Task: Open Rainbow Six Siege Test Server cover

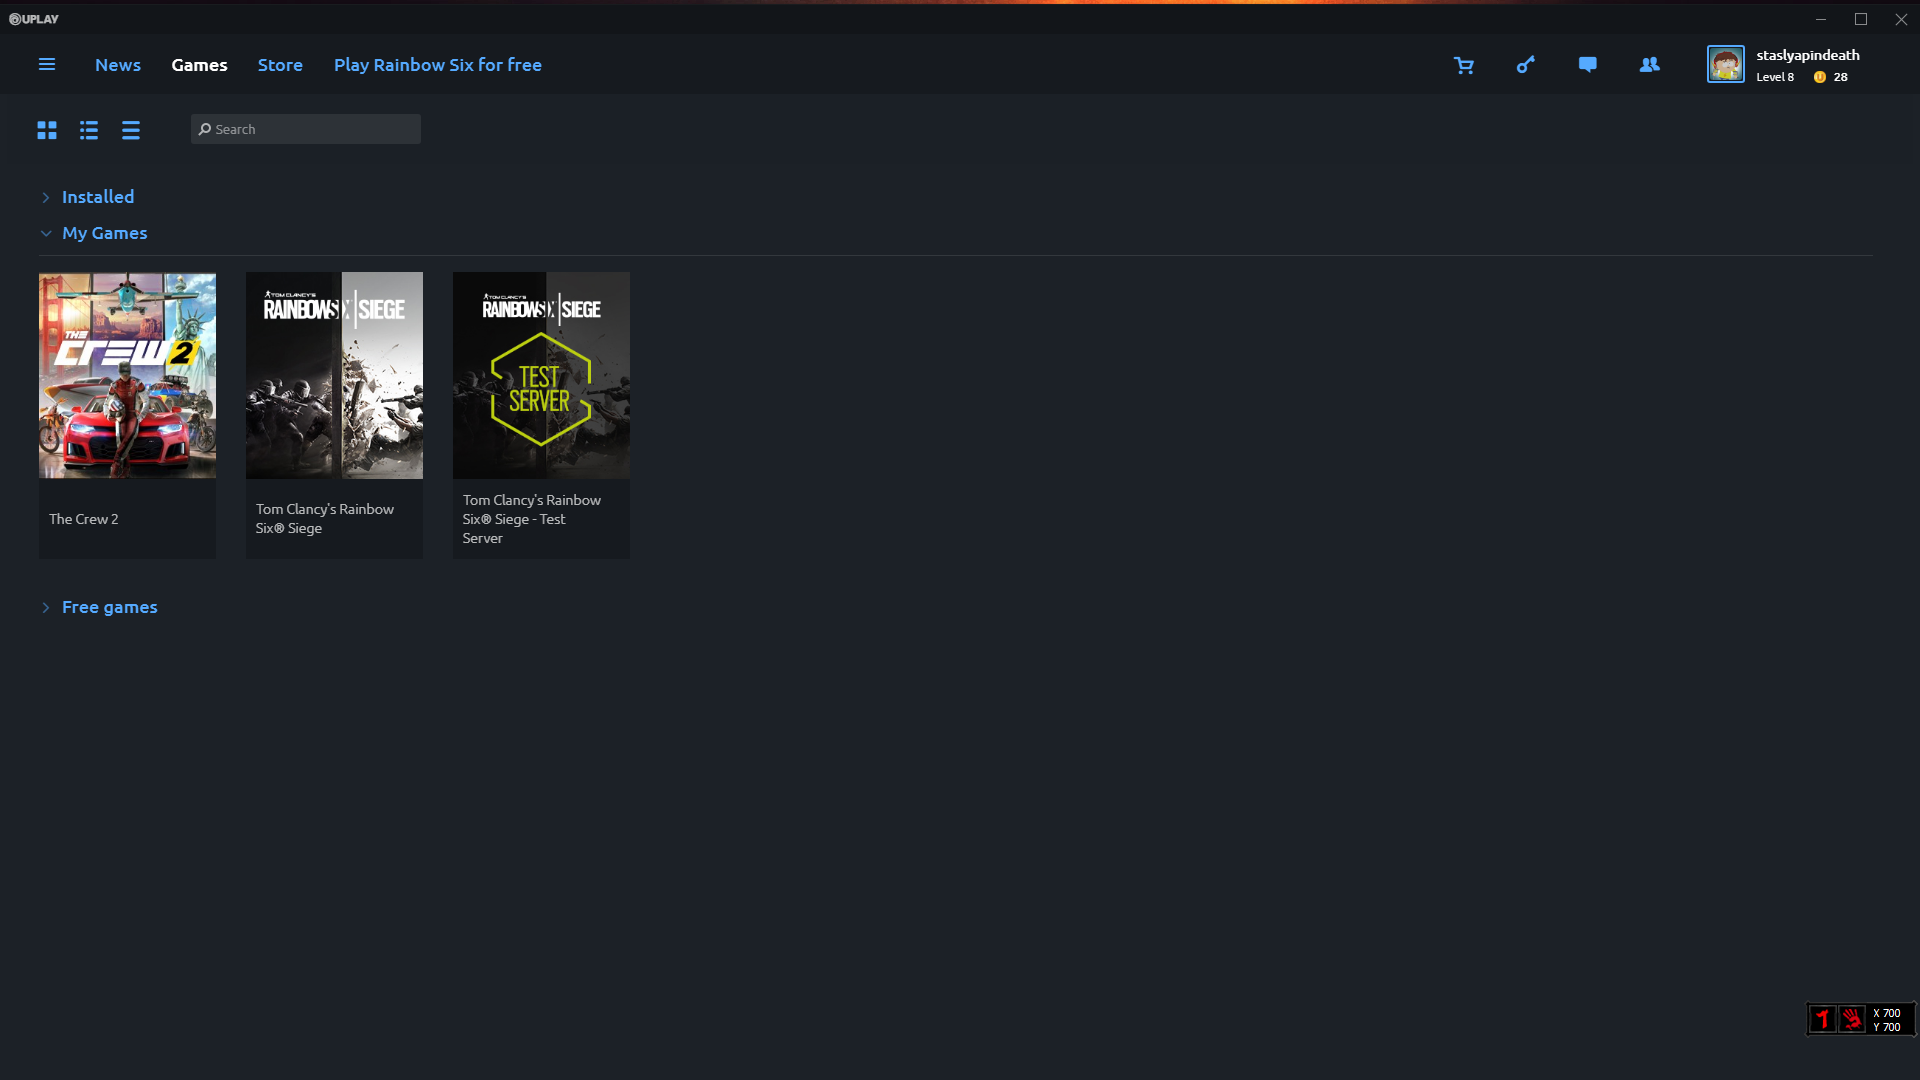Action: tap(541, 375)
